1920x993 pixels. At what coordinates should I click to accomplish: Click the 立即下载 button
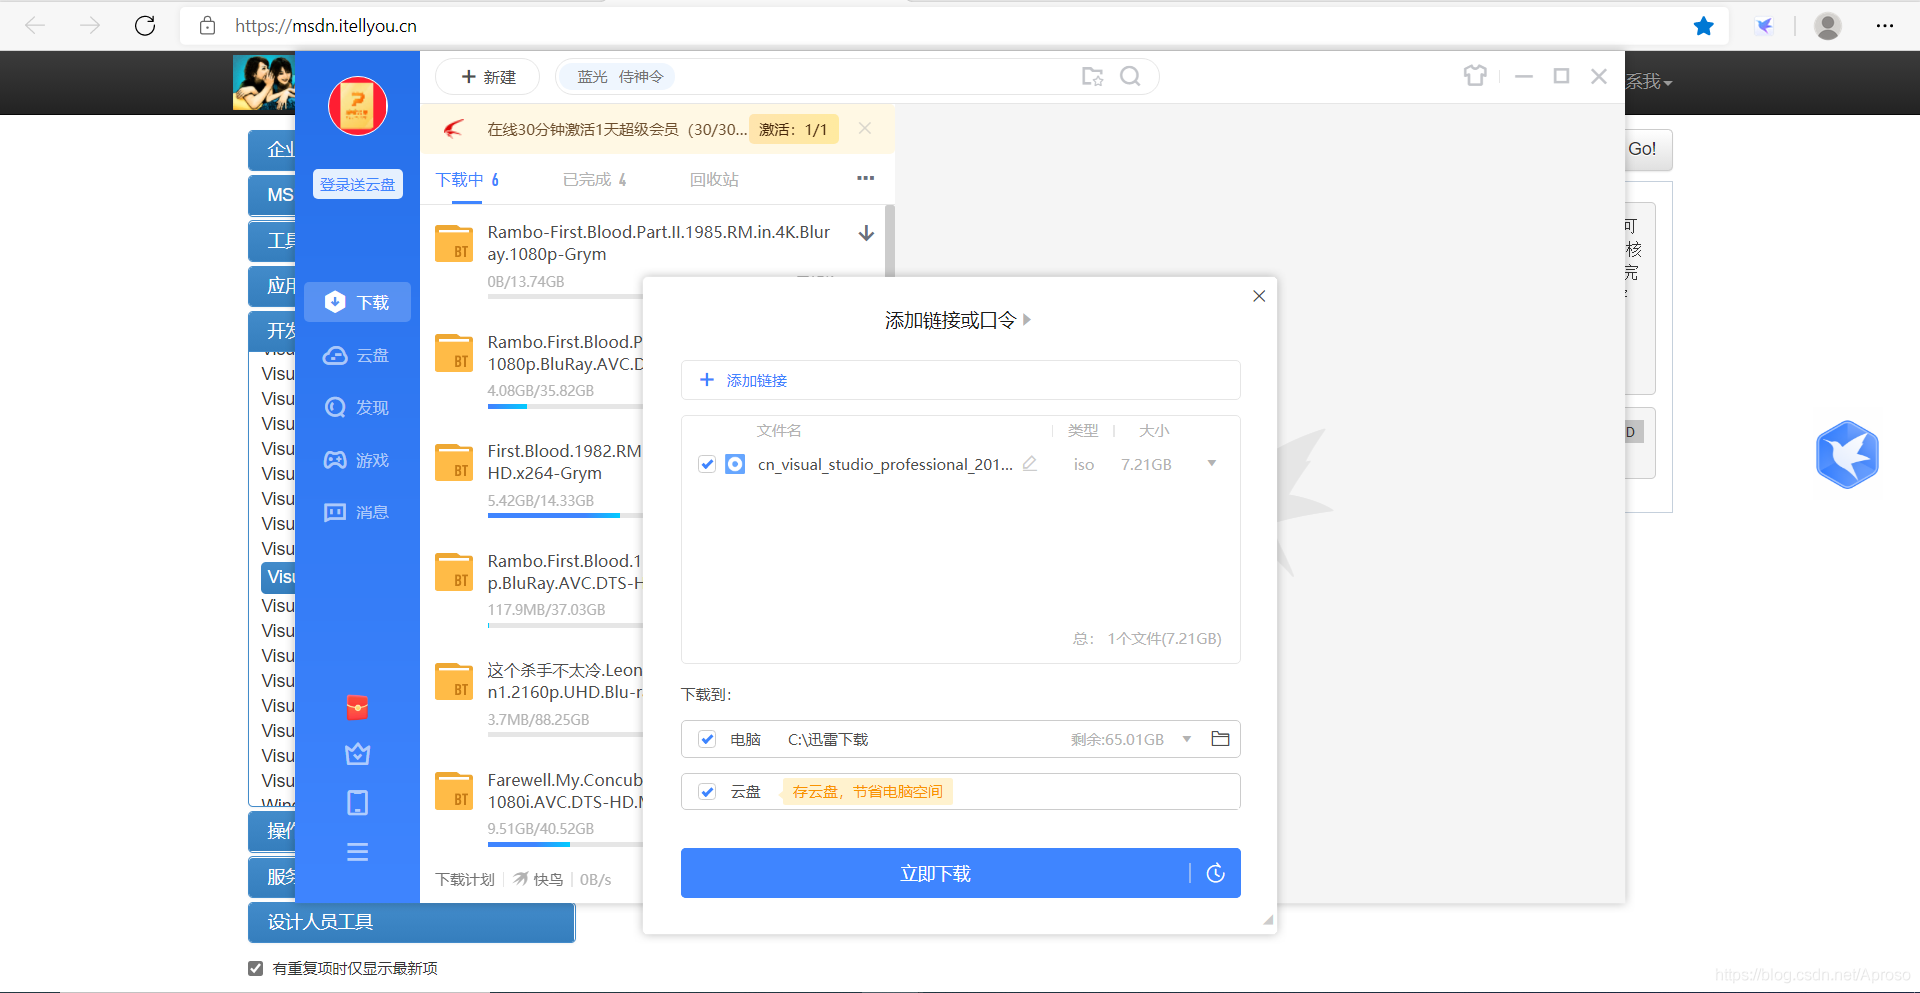tap(935, 873)
